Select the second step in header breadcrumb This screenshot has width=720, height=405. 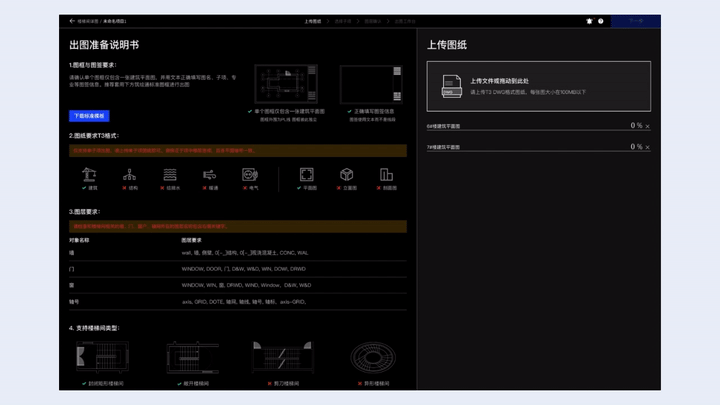(343, 21)
